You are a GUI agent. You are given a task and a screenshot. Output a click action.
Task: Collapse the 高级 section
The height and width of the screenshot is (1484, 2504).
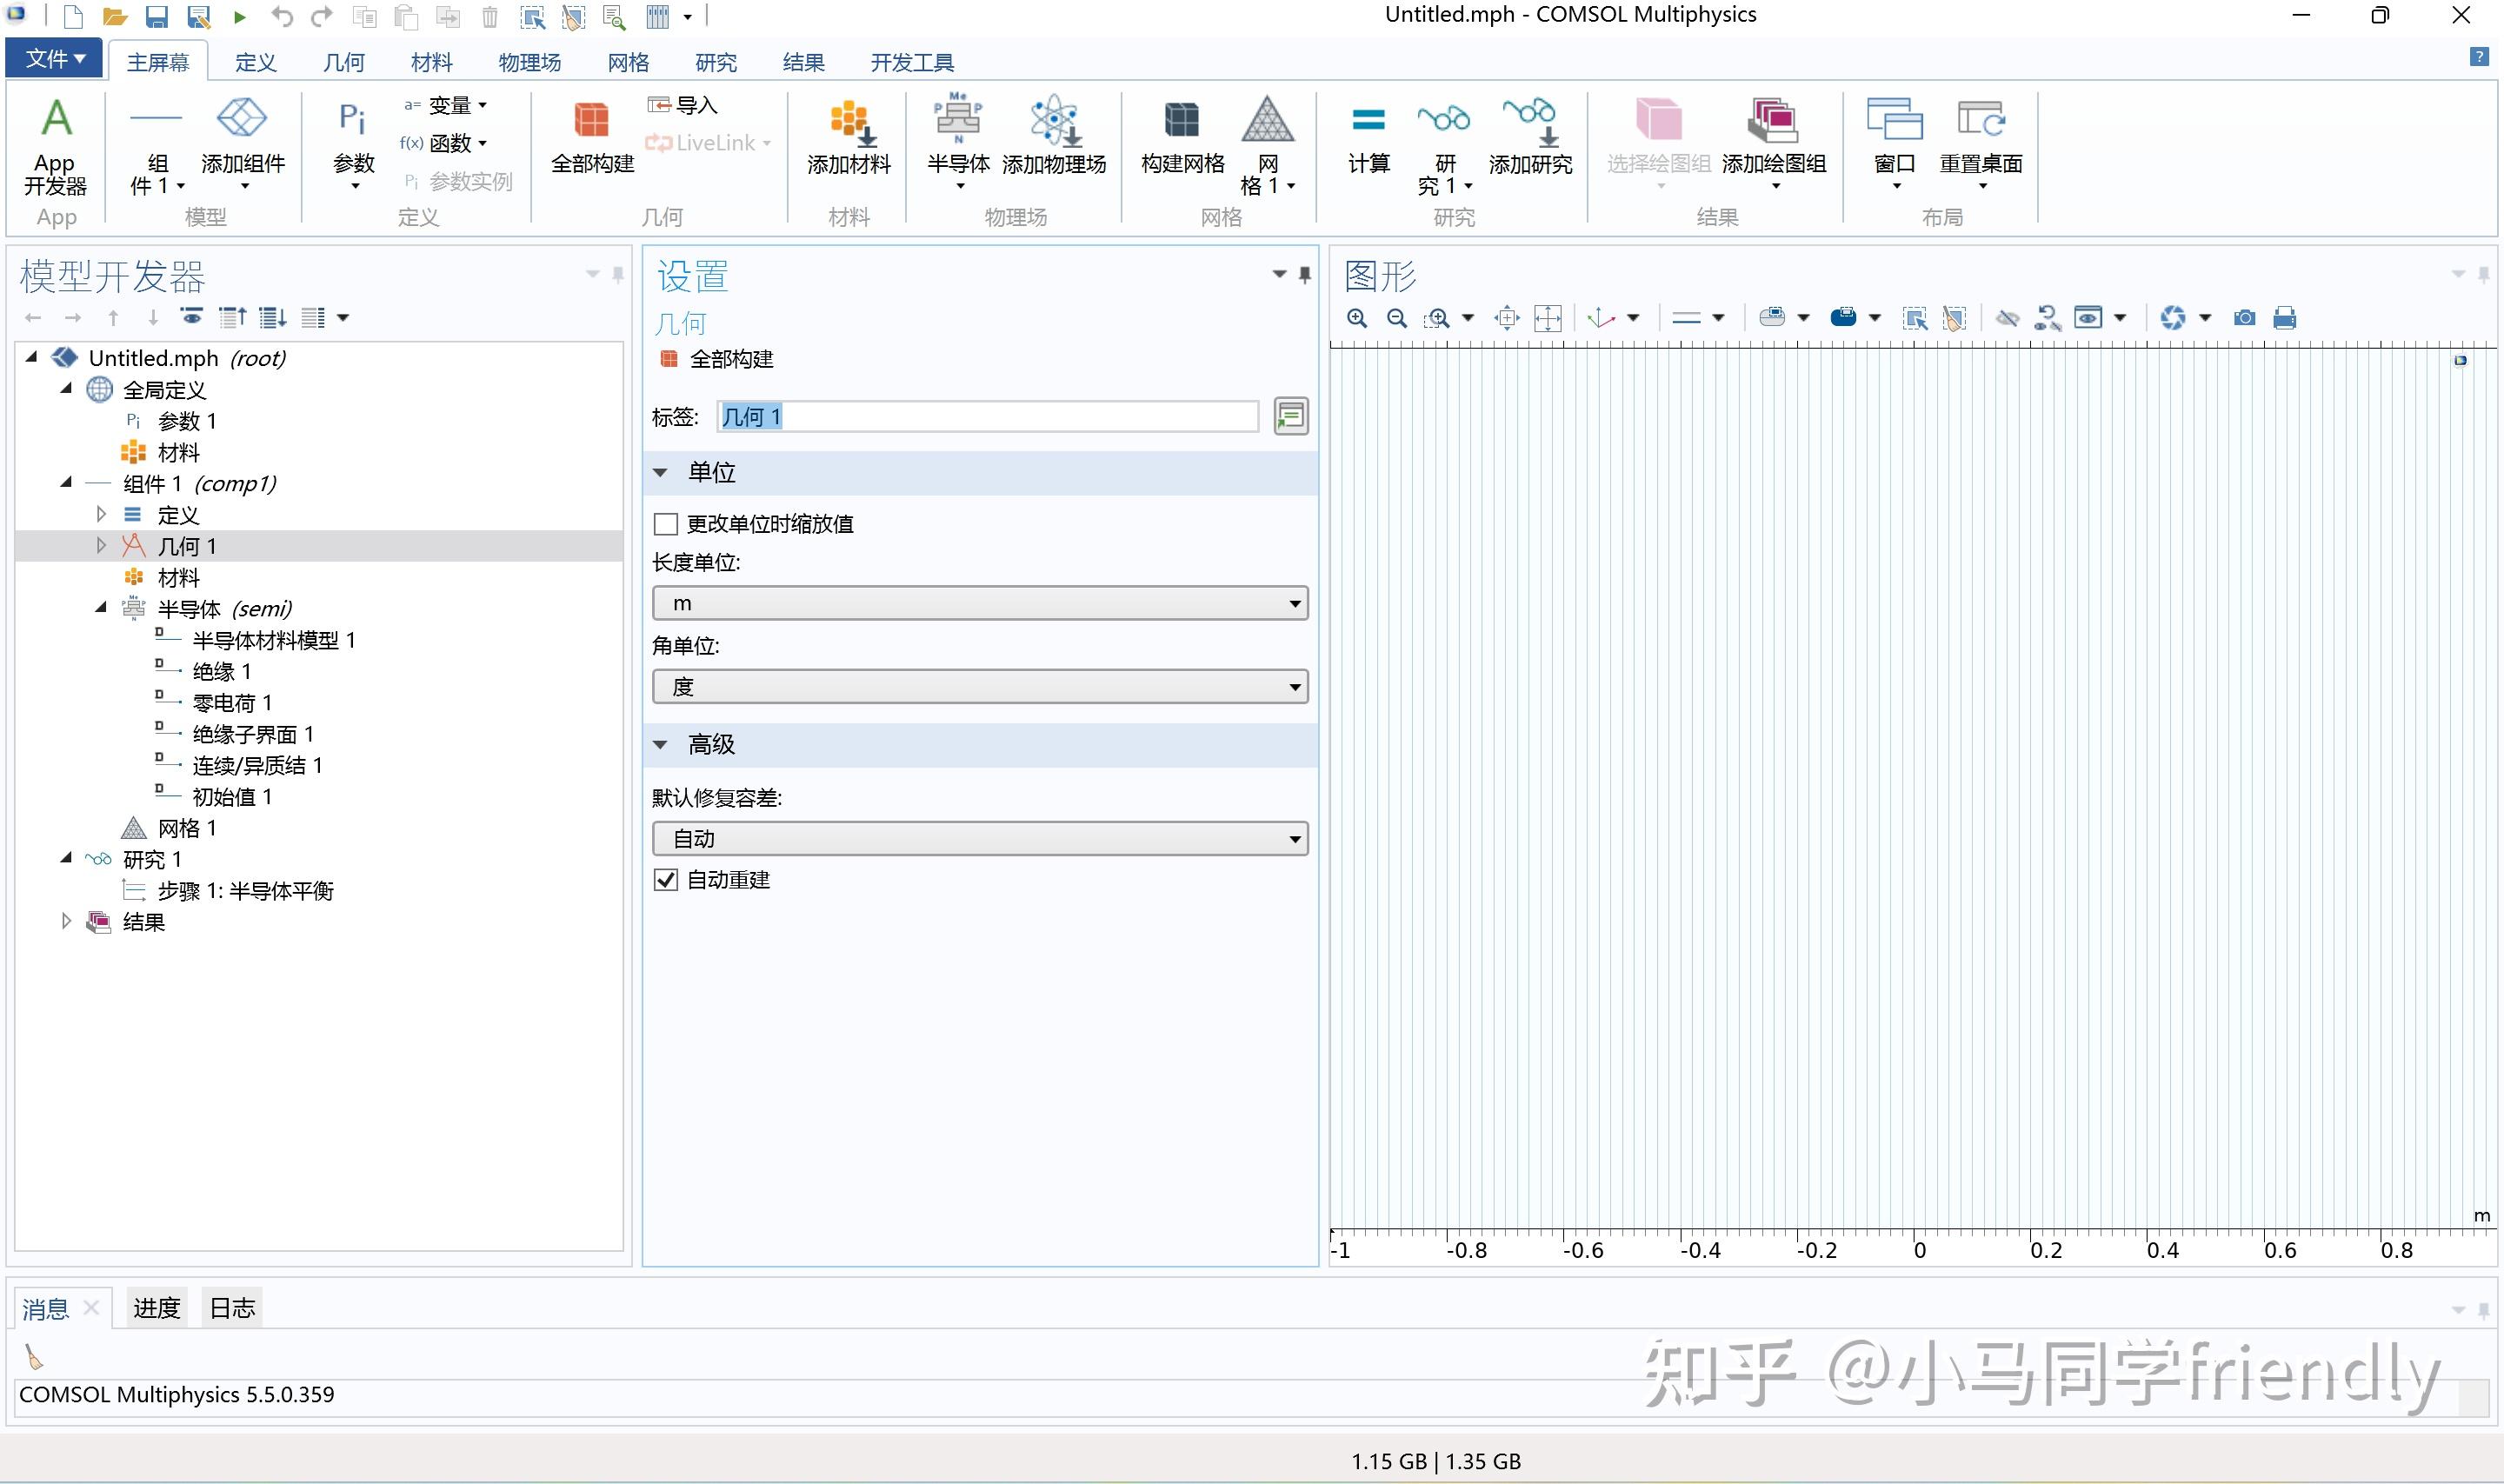coord(661,744)
